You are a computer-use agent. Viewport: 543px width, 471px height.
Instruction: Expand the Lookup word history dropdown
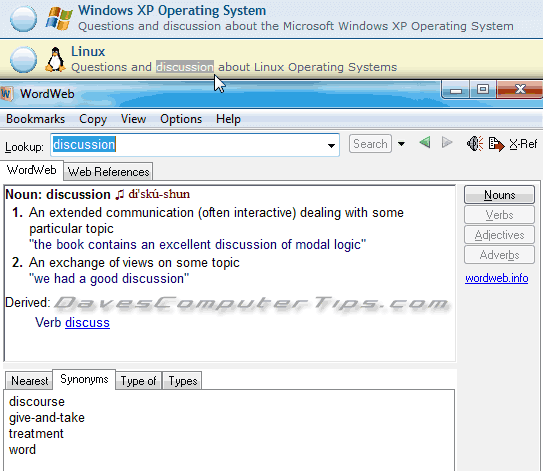point(331,145)
